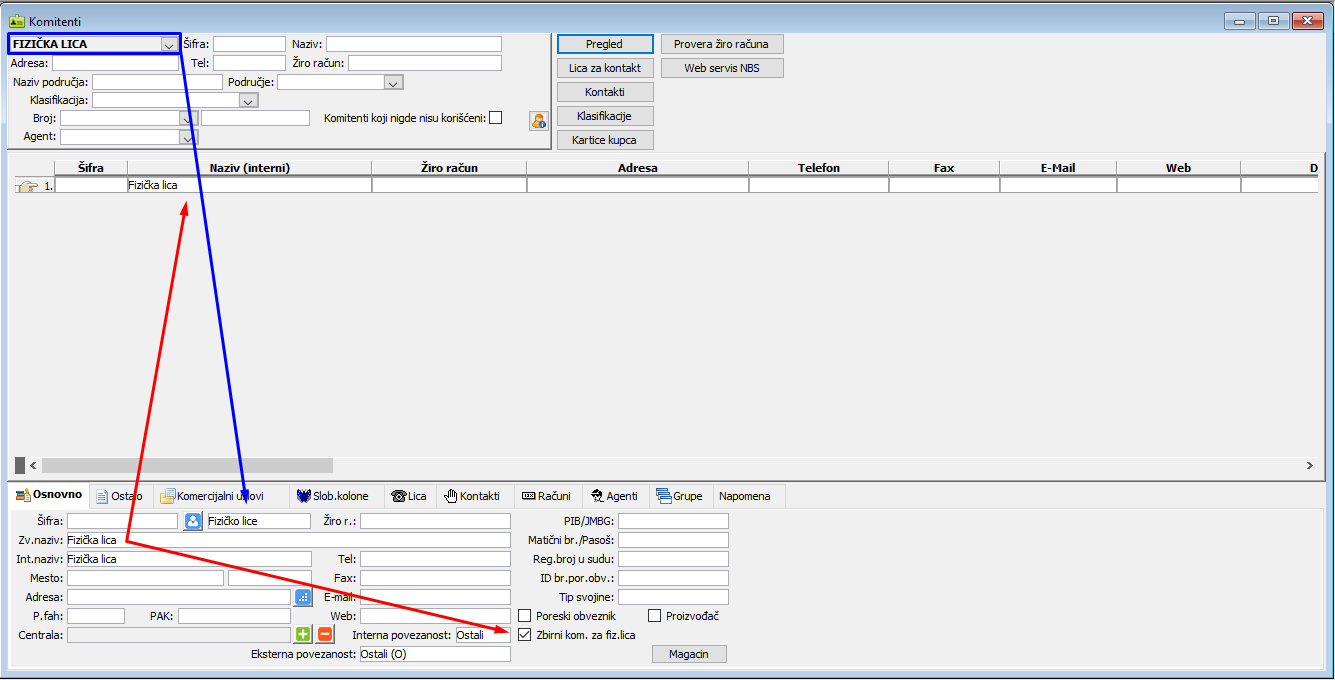This screenshot has width=1335, height=680.
Task: Click the horizontal scrollbar thumb under the grid
Action: click(187, 465)
